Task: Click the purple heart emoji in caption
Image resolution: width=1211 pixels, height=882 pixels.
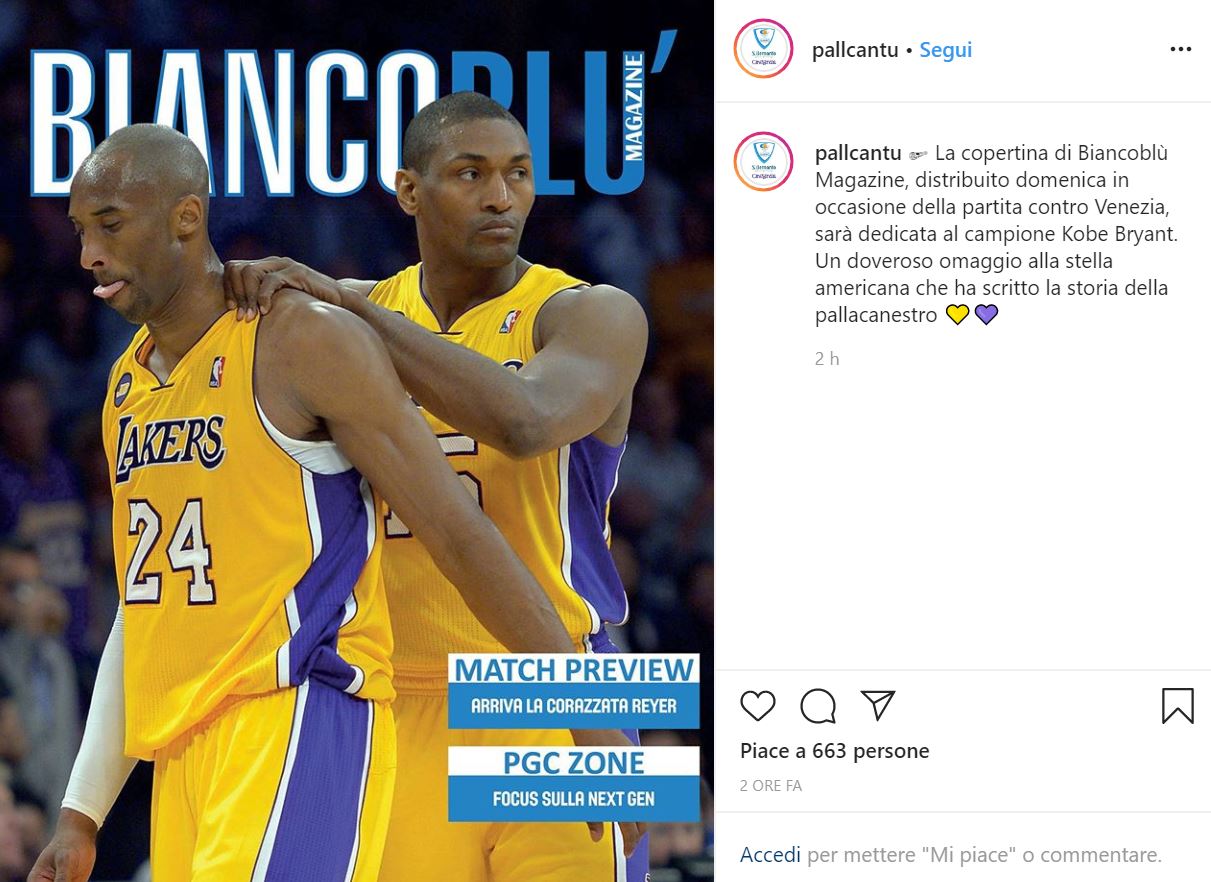Action: tap(986, 315)
